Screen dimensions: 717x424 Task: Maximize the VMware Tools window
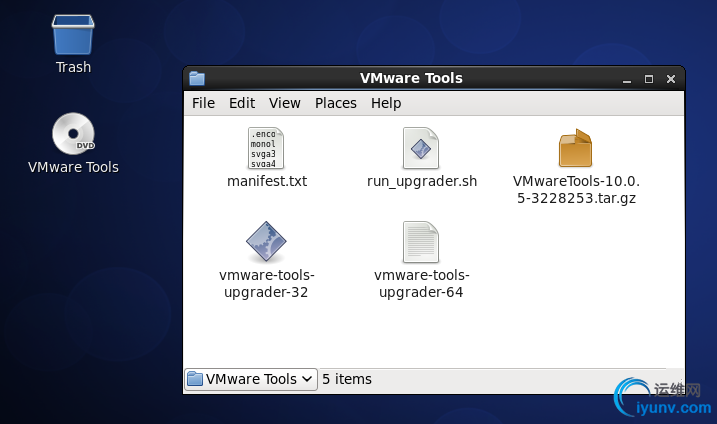coord(648,78)
